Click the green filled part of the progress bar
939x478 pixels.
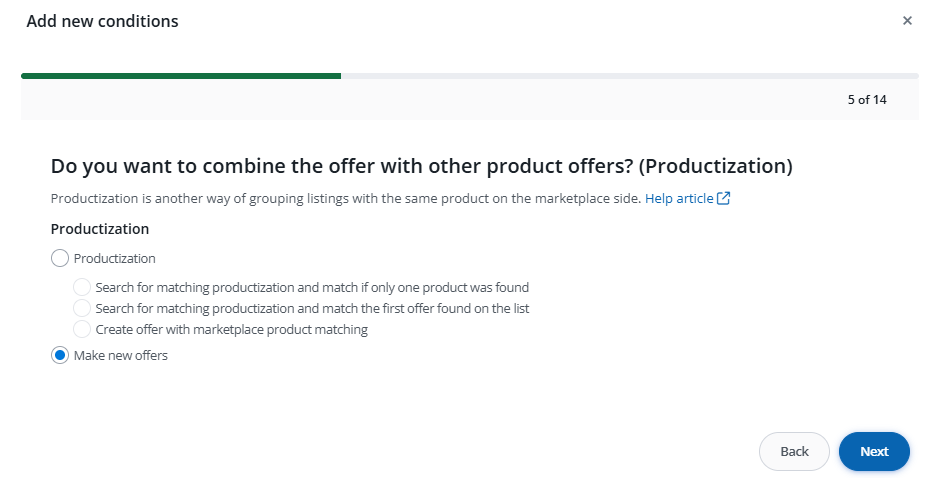coord(180,75)
